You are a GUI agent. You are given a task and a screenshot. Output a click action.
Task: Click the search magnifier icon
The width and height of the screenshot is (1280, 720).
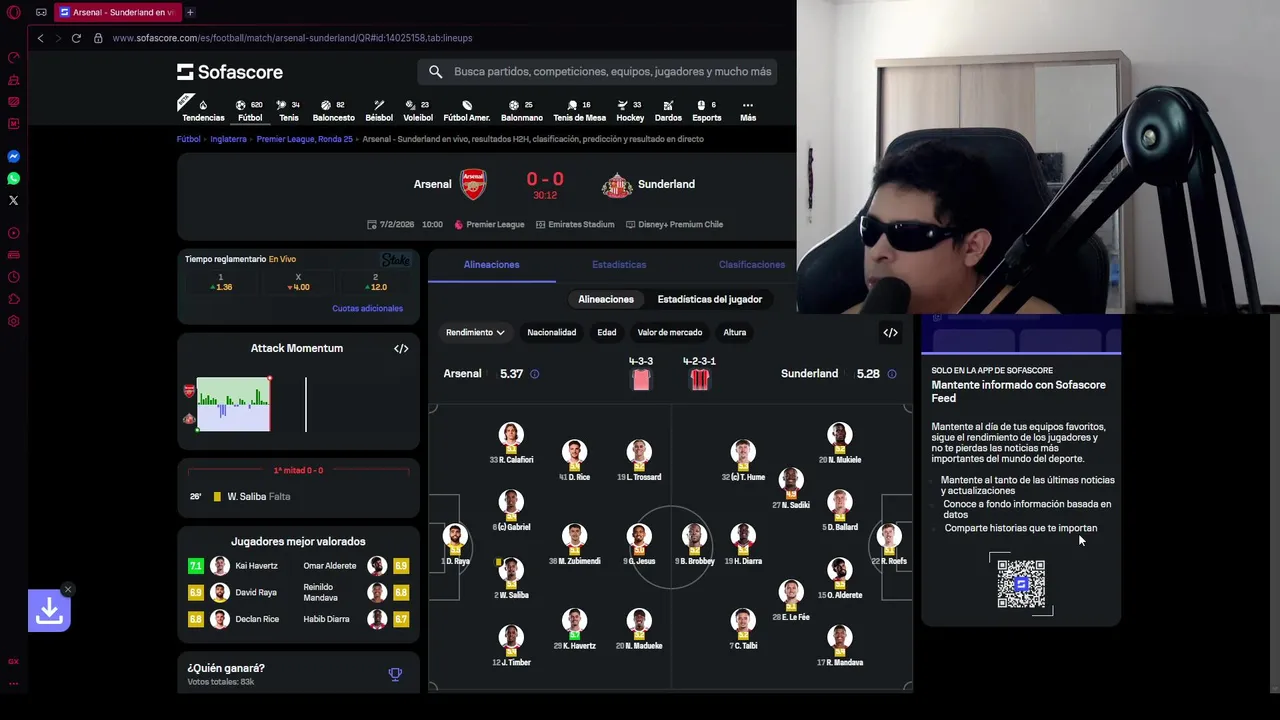435,71
